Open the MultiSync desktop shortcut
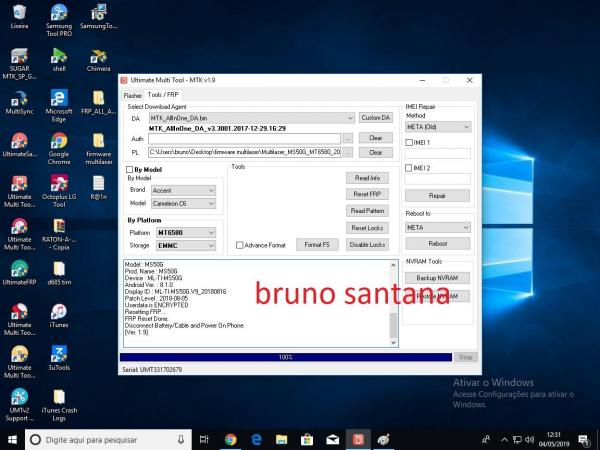 pyautogui.click(x=19, y=103)
